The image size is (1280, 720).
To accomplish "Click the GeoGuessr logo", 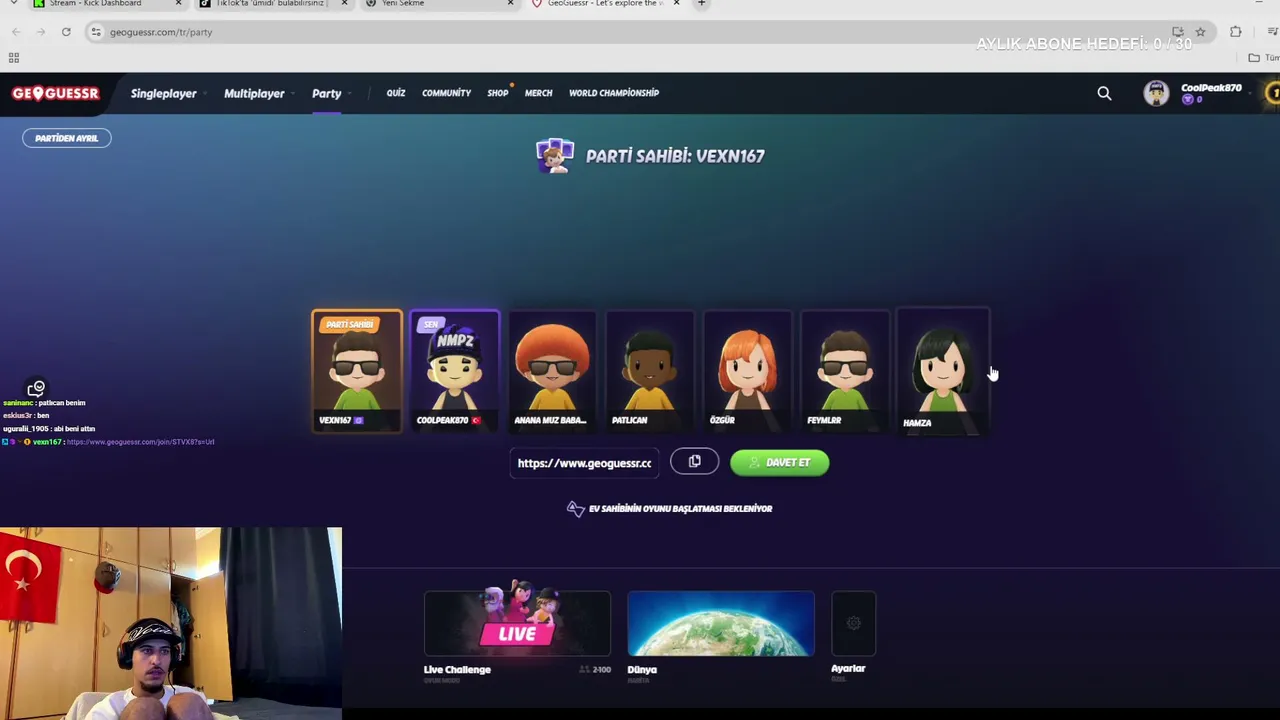I will click(56, 93).
